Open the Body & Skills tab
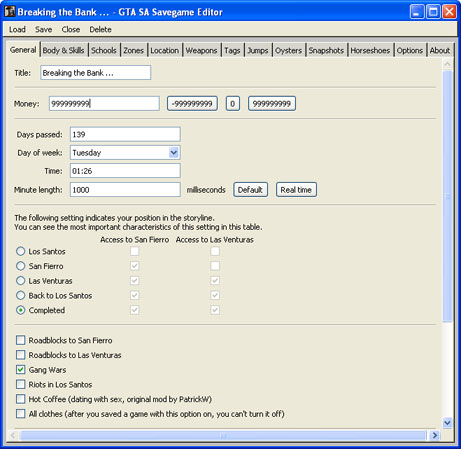This screenshot has width=461, height=449. 63,50
